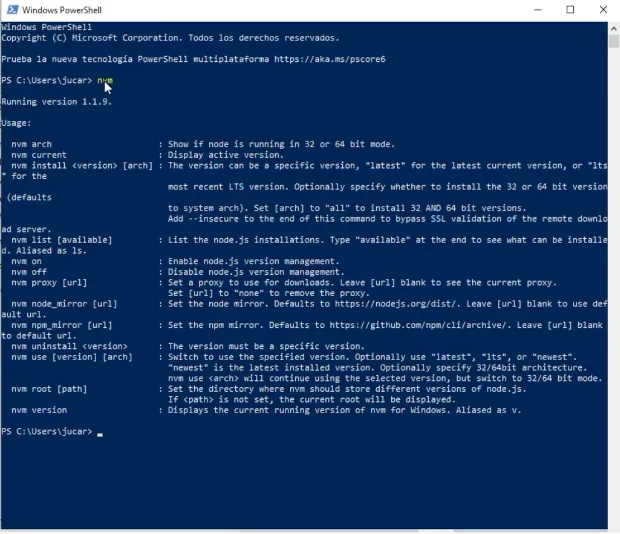Click 'nvm version' command text
Screen dimensions: 620x534
point(39,410)
